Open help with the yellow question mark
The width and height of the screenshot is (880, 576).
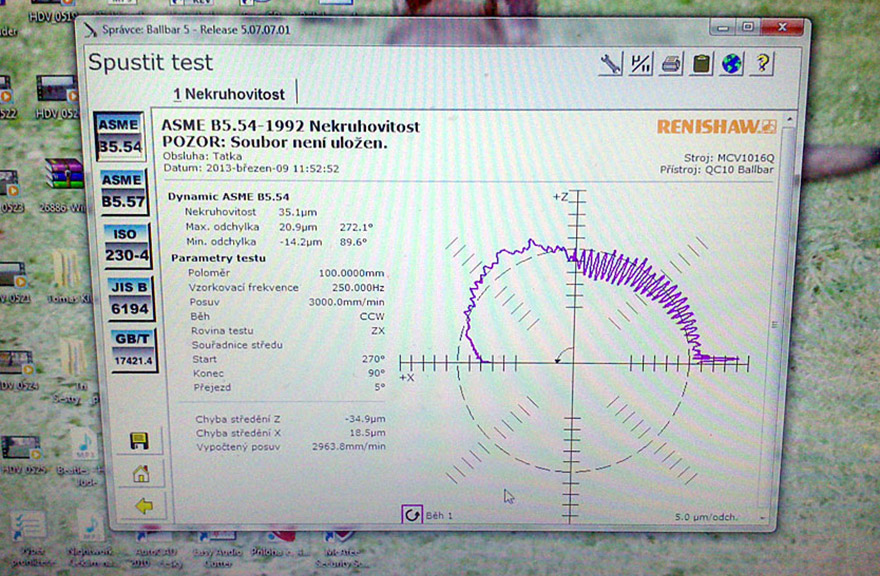(763, 63)
